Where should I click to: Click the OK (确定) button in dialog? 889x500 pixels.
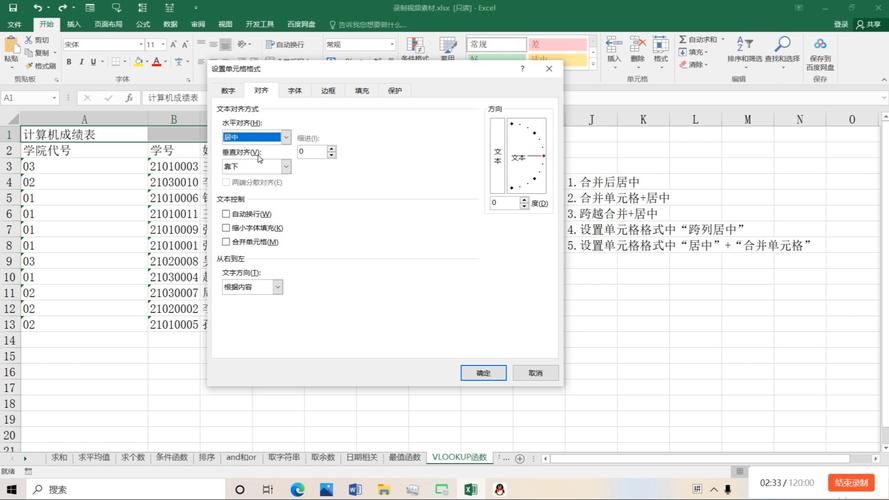(484, 373)
